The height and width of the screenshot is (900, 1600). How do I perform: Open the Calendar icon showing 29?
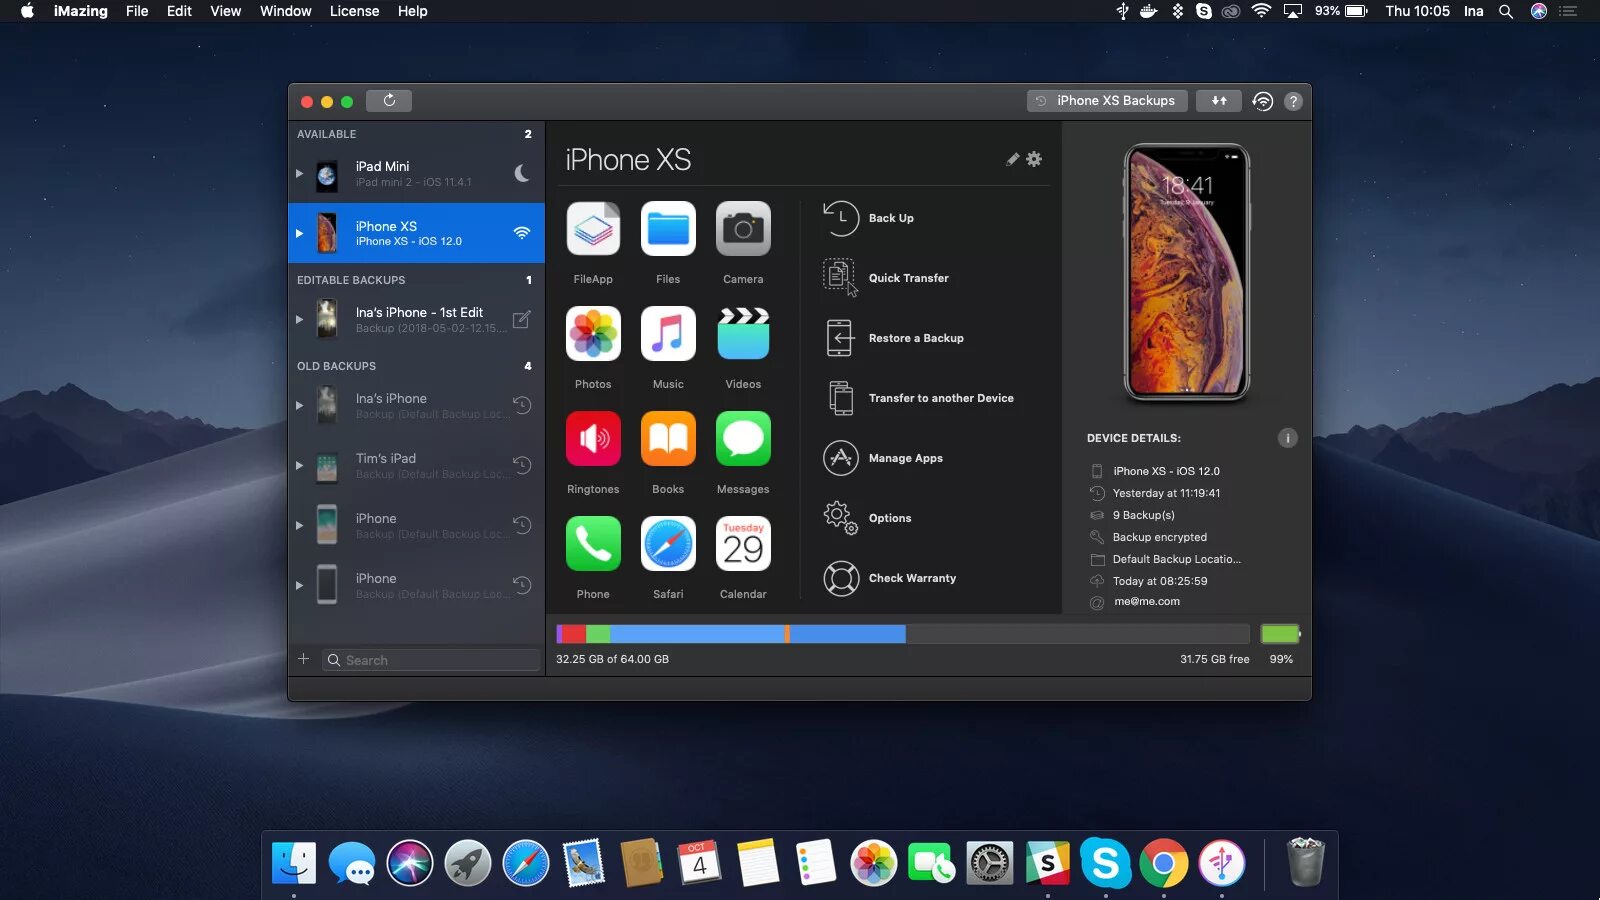coord(743,544)
